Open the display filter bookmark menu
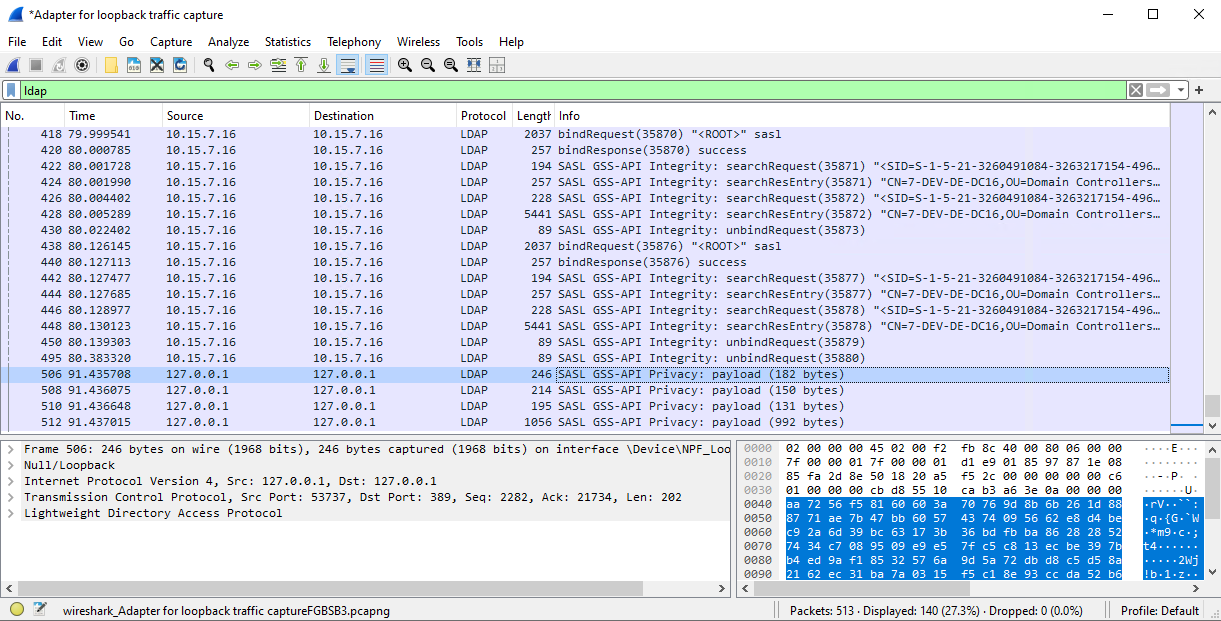Image resolution: width=1221 pixels, height=621 pixels. tap(11, 90)
